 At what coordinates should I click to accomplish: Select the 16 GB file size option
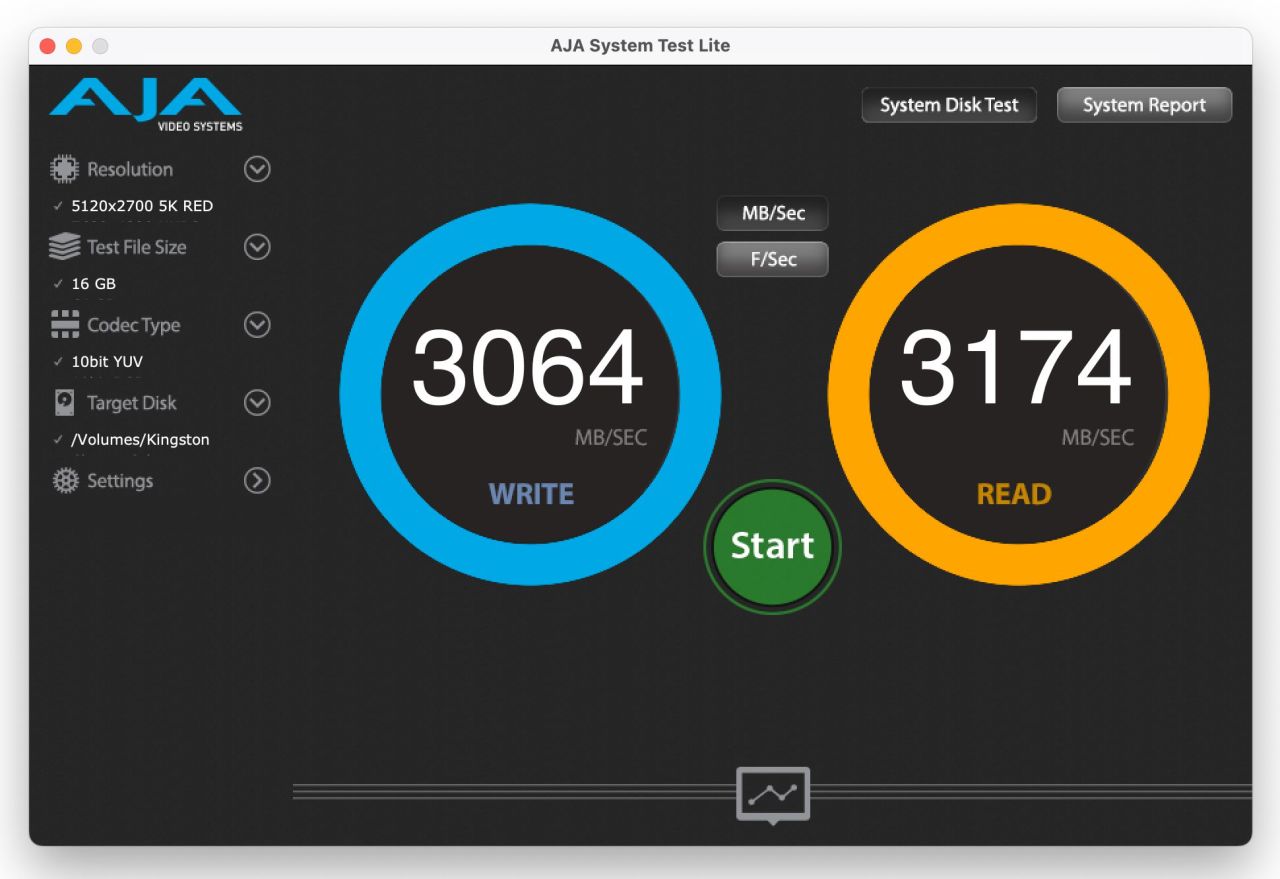tap(94, 284)
